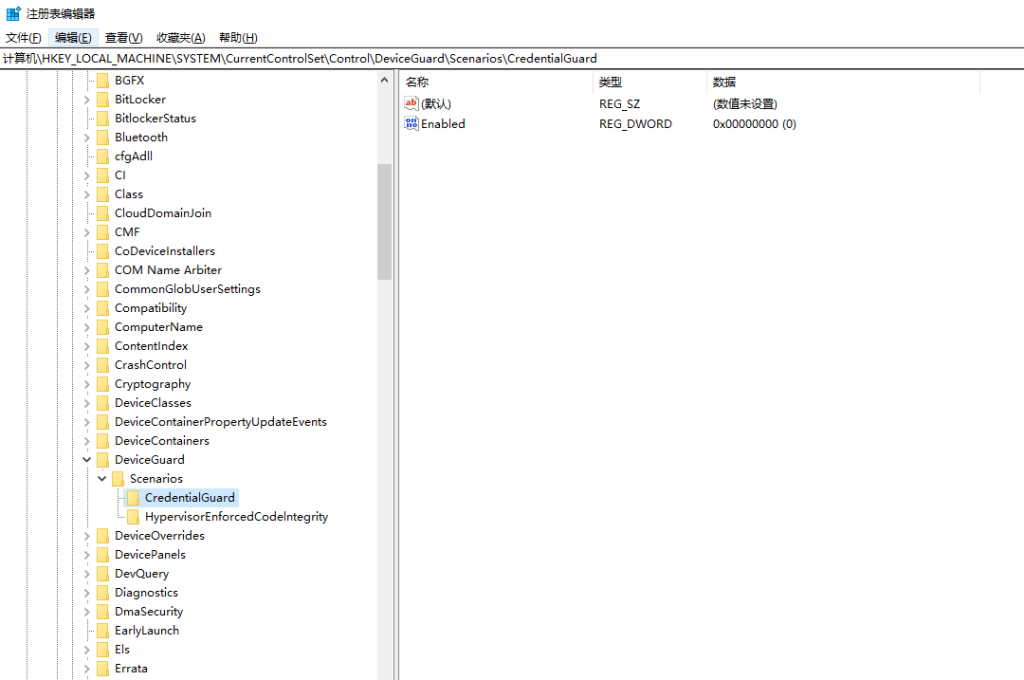1024x680 pixels.
Task: Click the Registry Editor title bar icon
Action: 13,13
